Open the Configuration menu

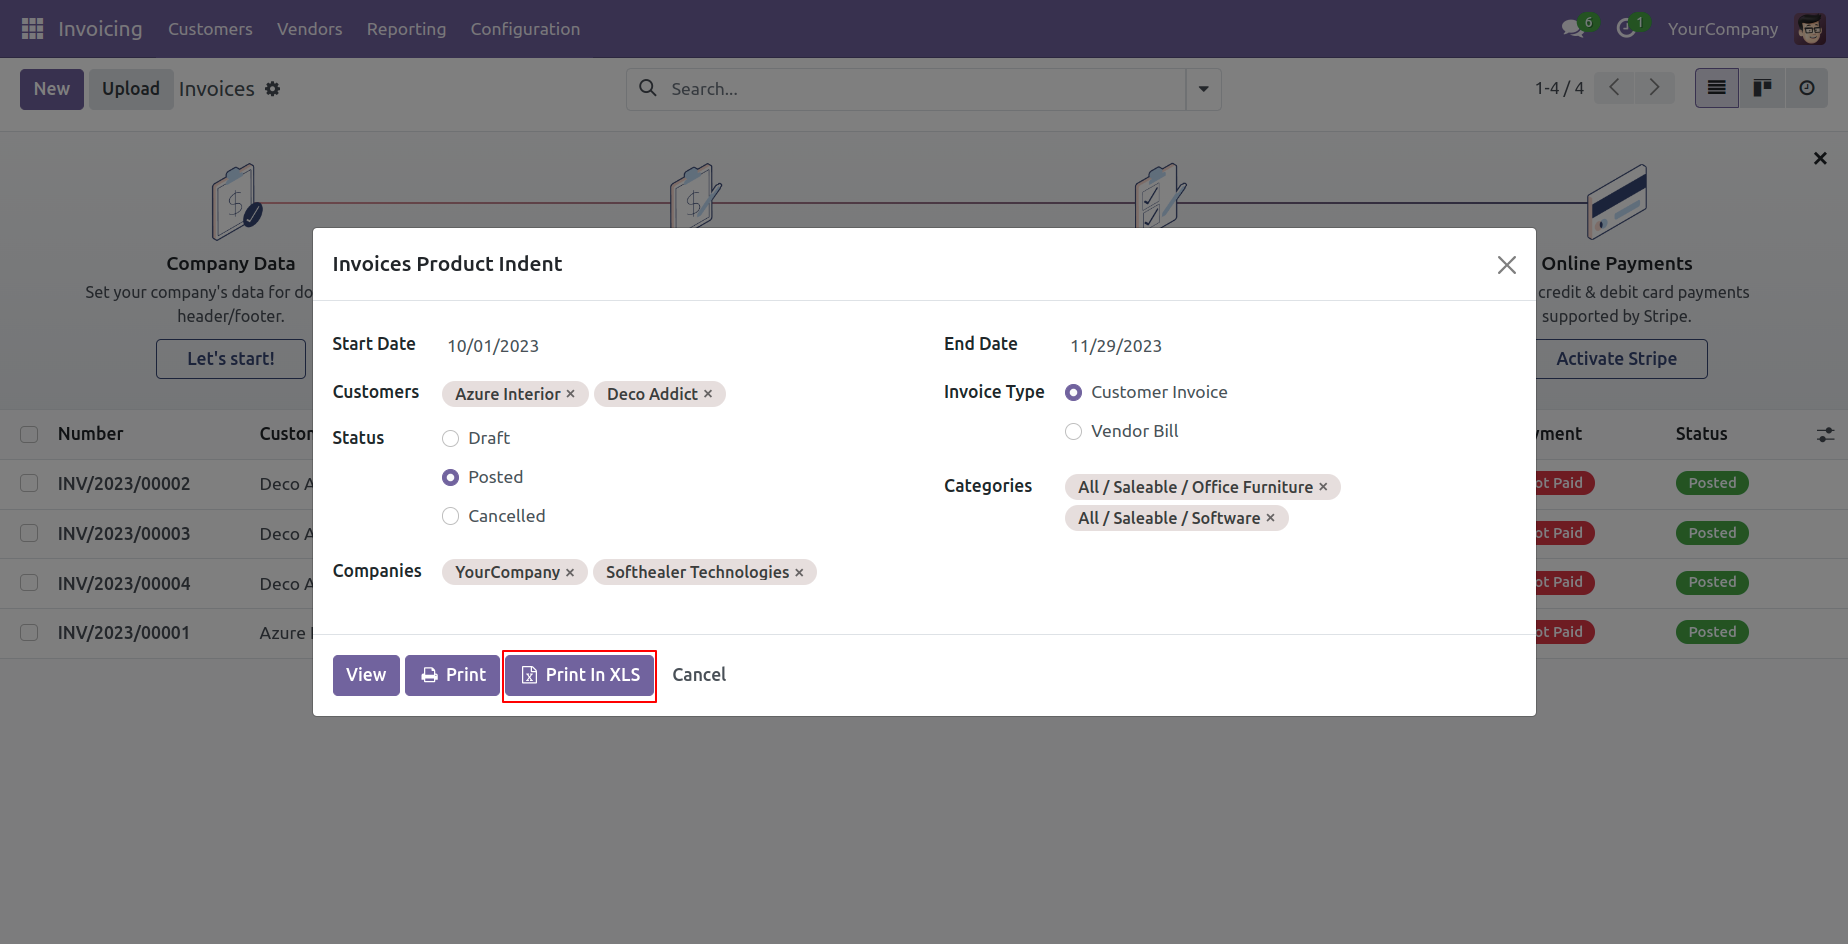[525, 29]
